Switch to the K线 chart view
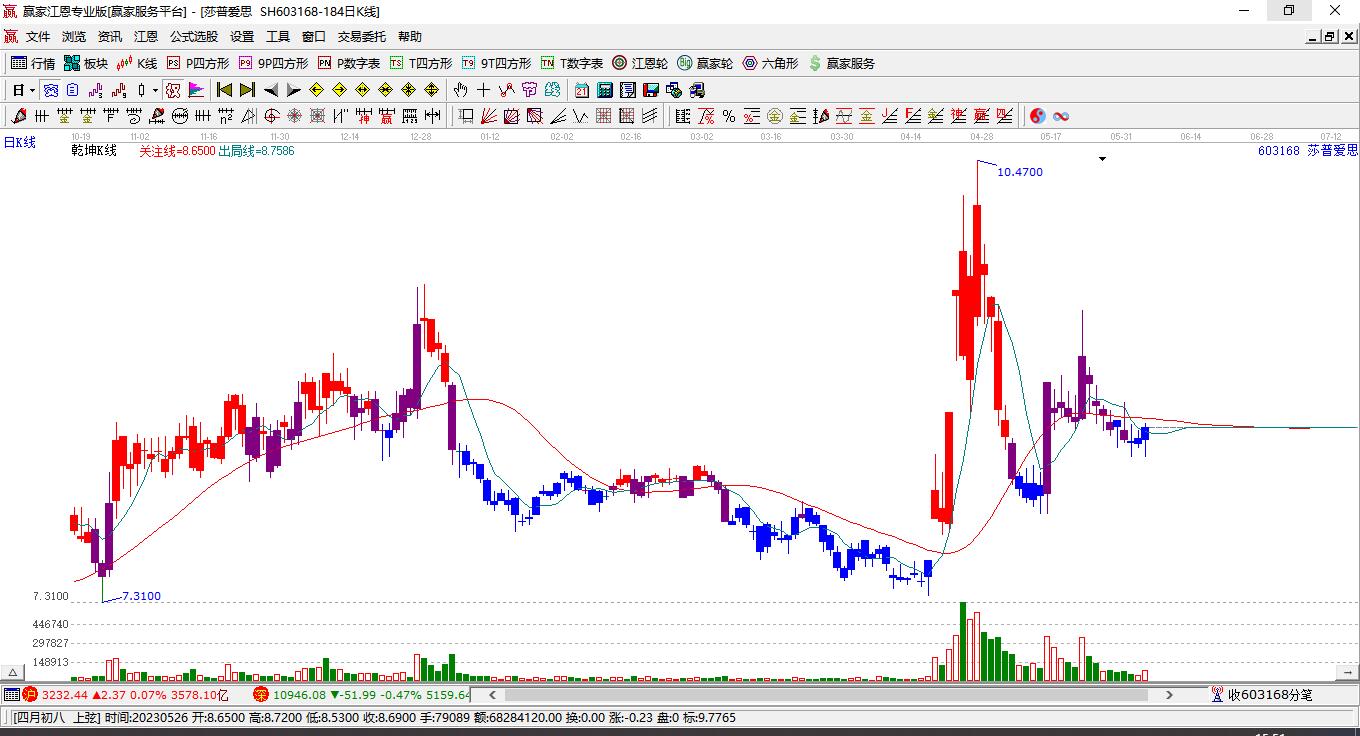 pyautogui.click(x=137, y=63)
